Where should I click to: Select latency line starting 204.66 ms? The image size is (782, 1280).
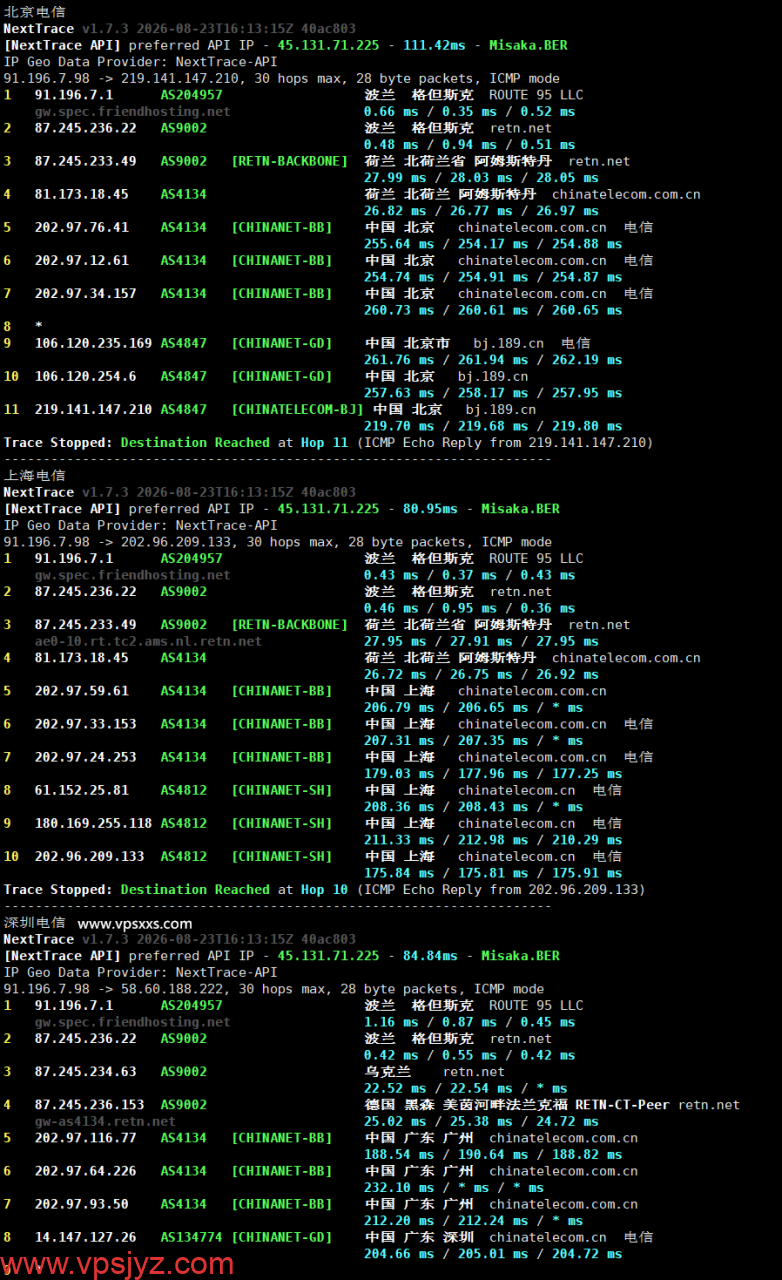click(x=494, y=1254)
